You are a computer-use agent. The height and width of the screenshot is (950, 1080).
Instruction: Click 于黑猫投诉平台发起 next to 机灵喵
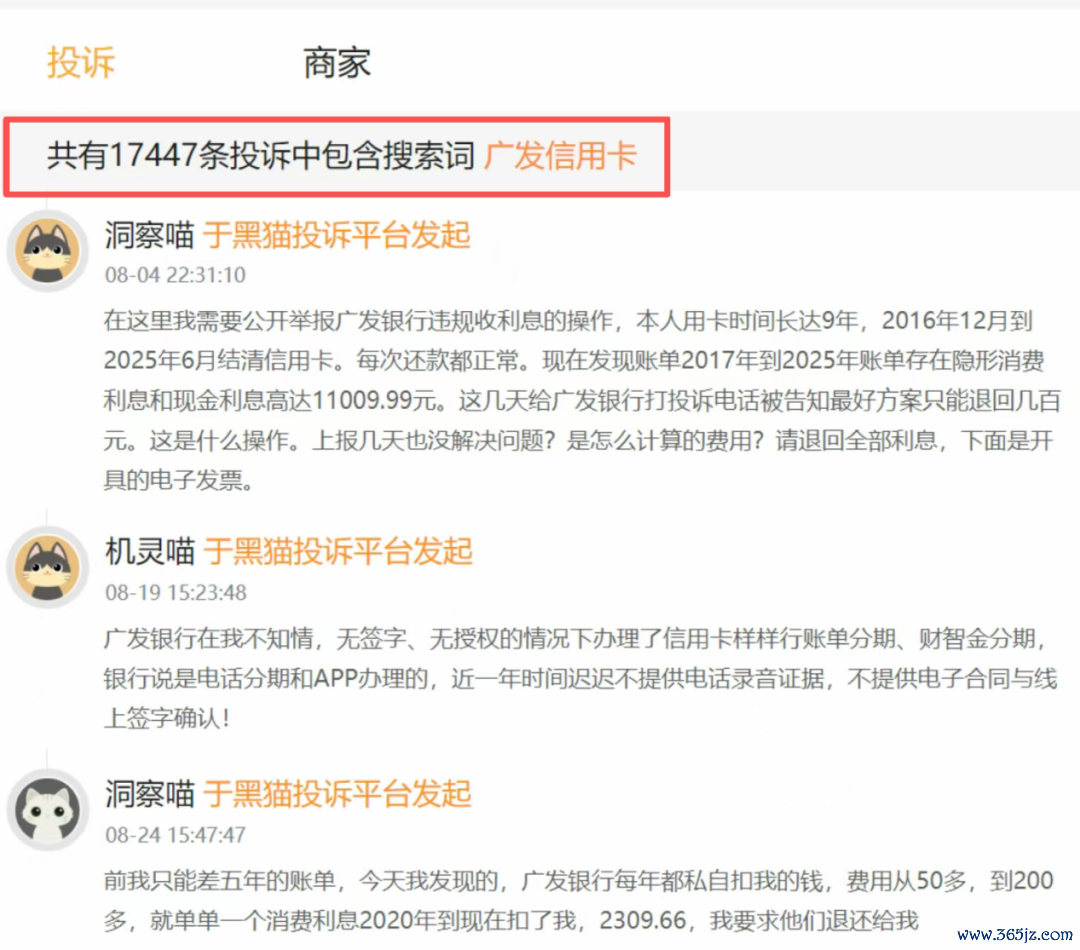pos(338,552)
